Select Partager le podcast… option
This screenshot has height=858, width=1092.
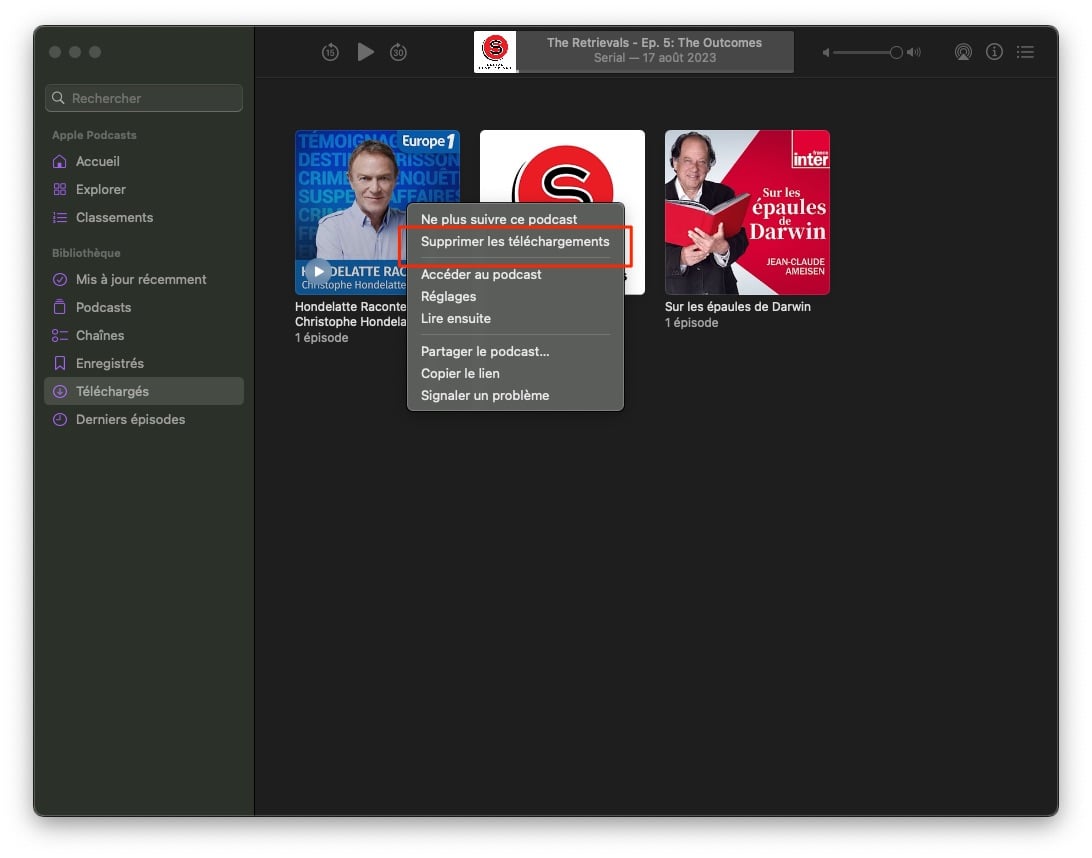(x=515, y=352)
